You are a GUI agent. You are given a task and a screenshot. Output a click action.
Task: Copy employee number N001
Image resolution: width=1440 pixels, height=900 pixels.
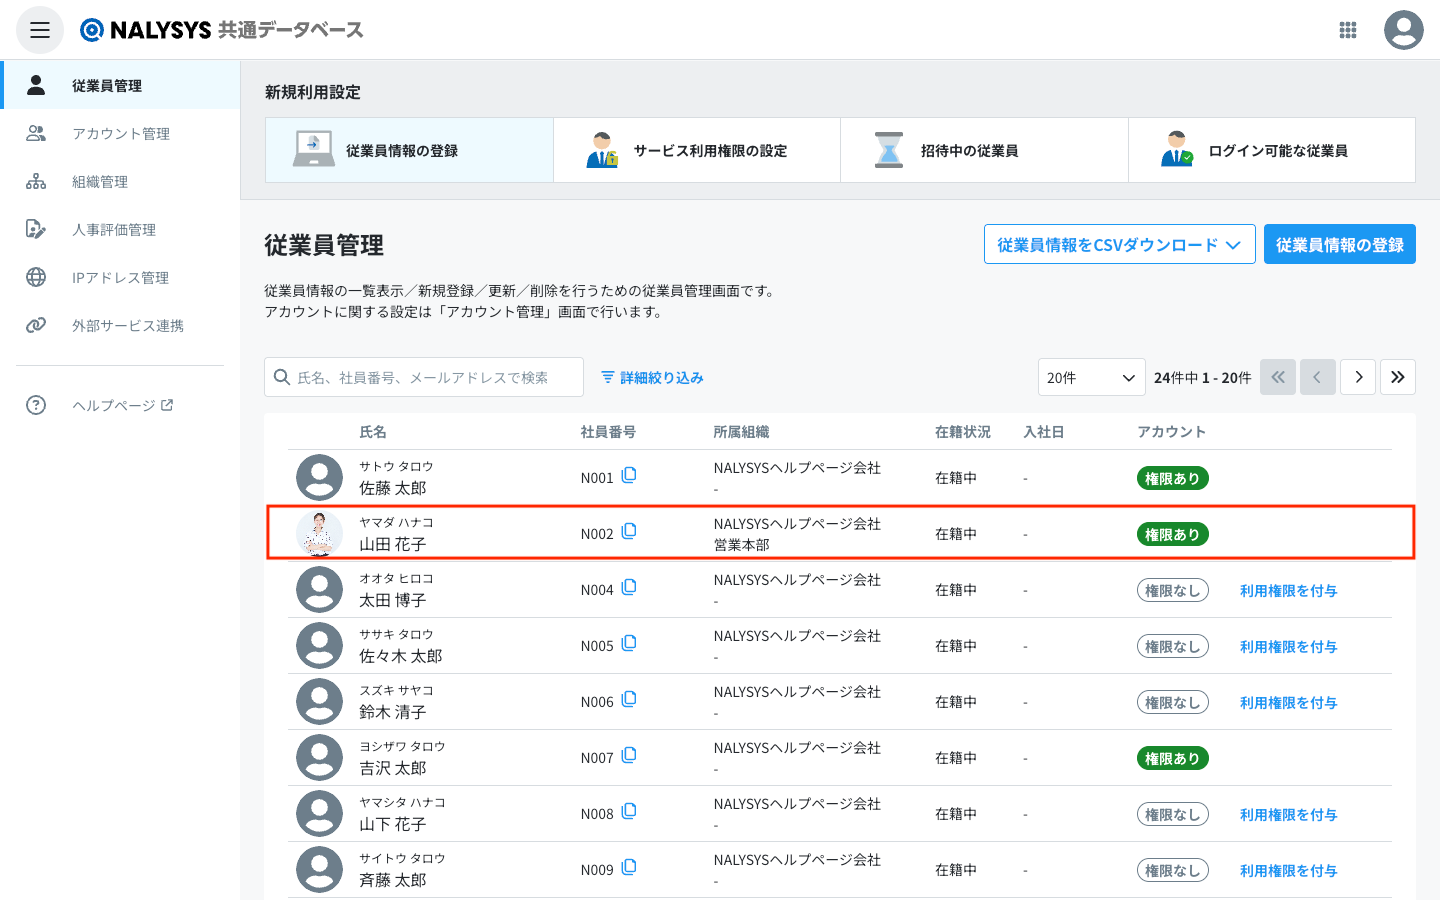(x=629, y=476)
